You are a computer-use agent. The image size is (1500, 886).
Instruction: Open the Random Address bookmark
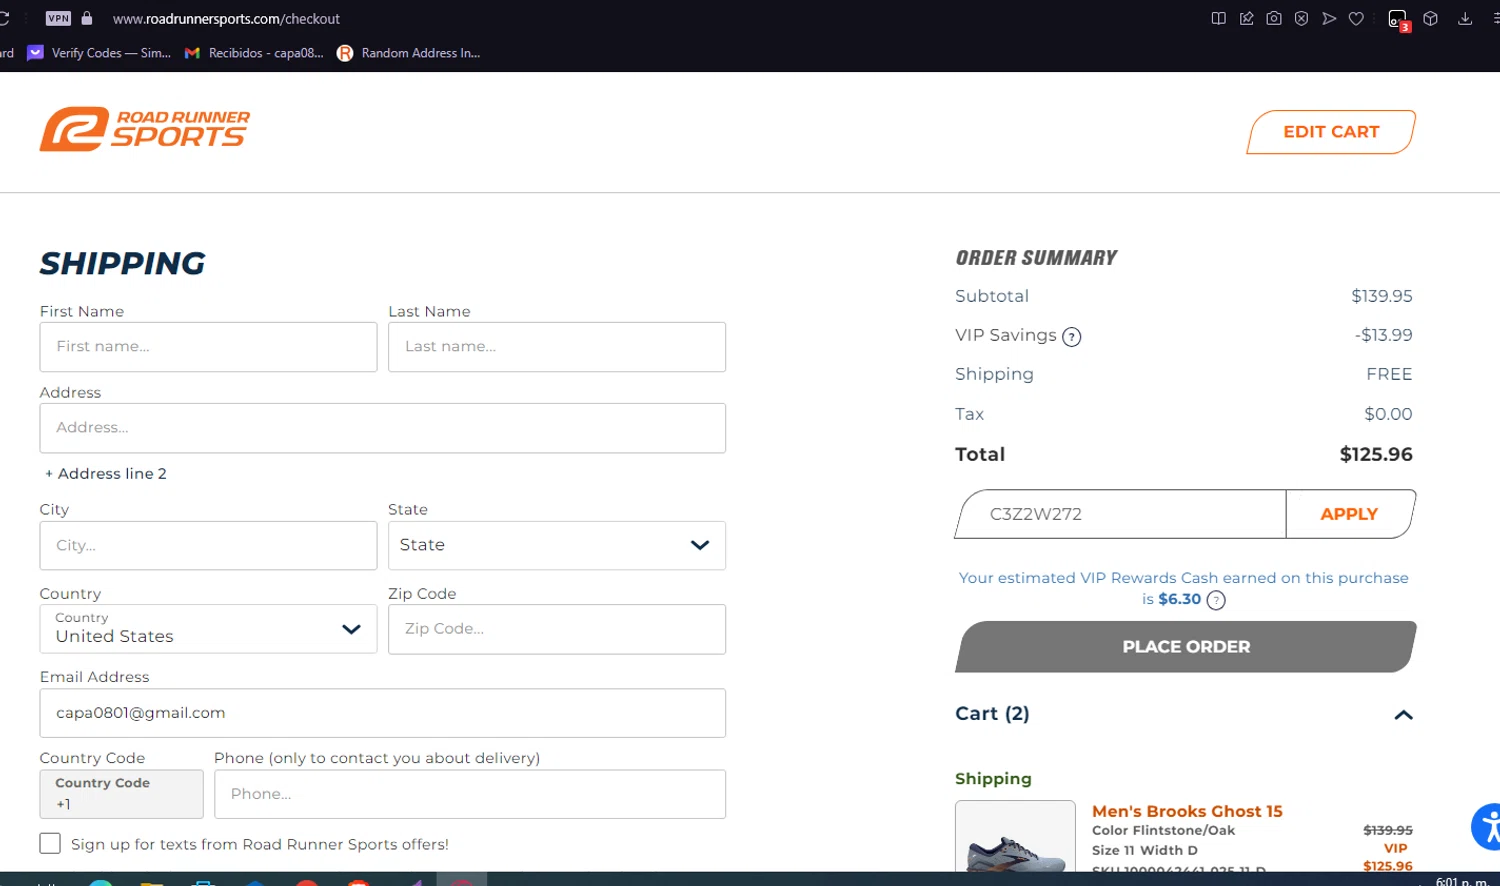409,53
